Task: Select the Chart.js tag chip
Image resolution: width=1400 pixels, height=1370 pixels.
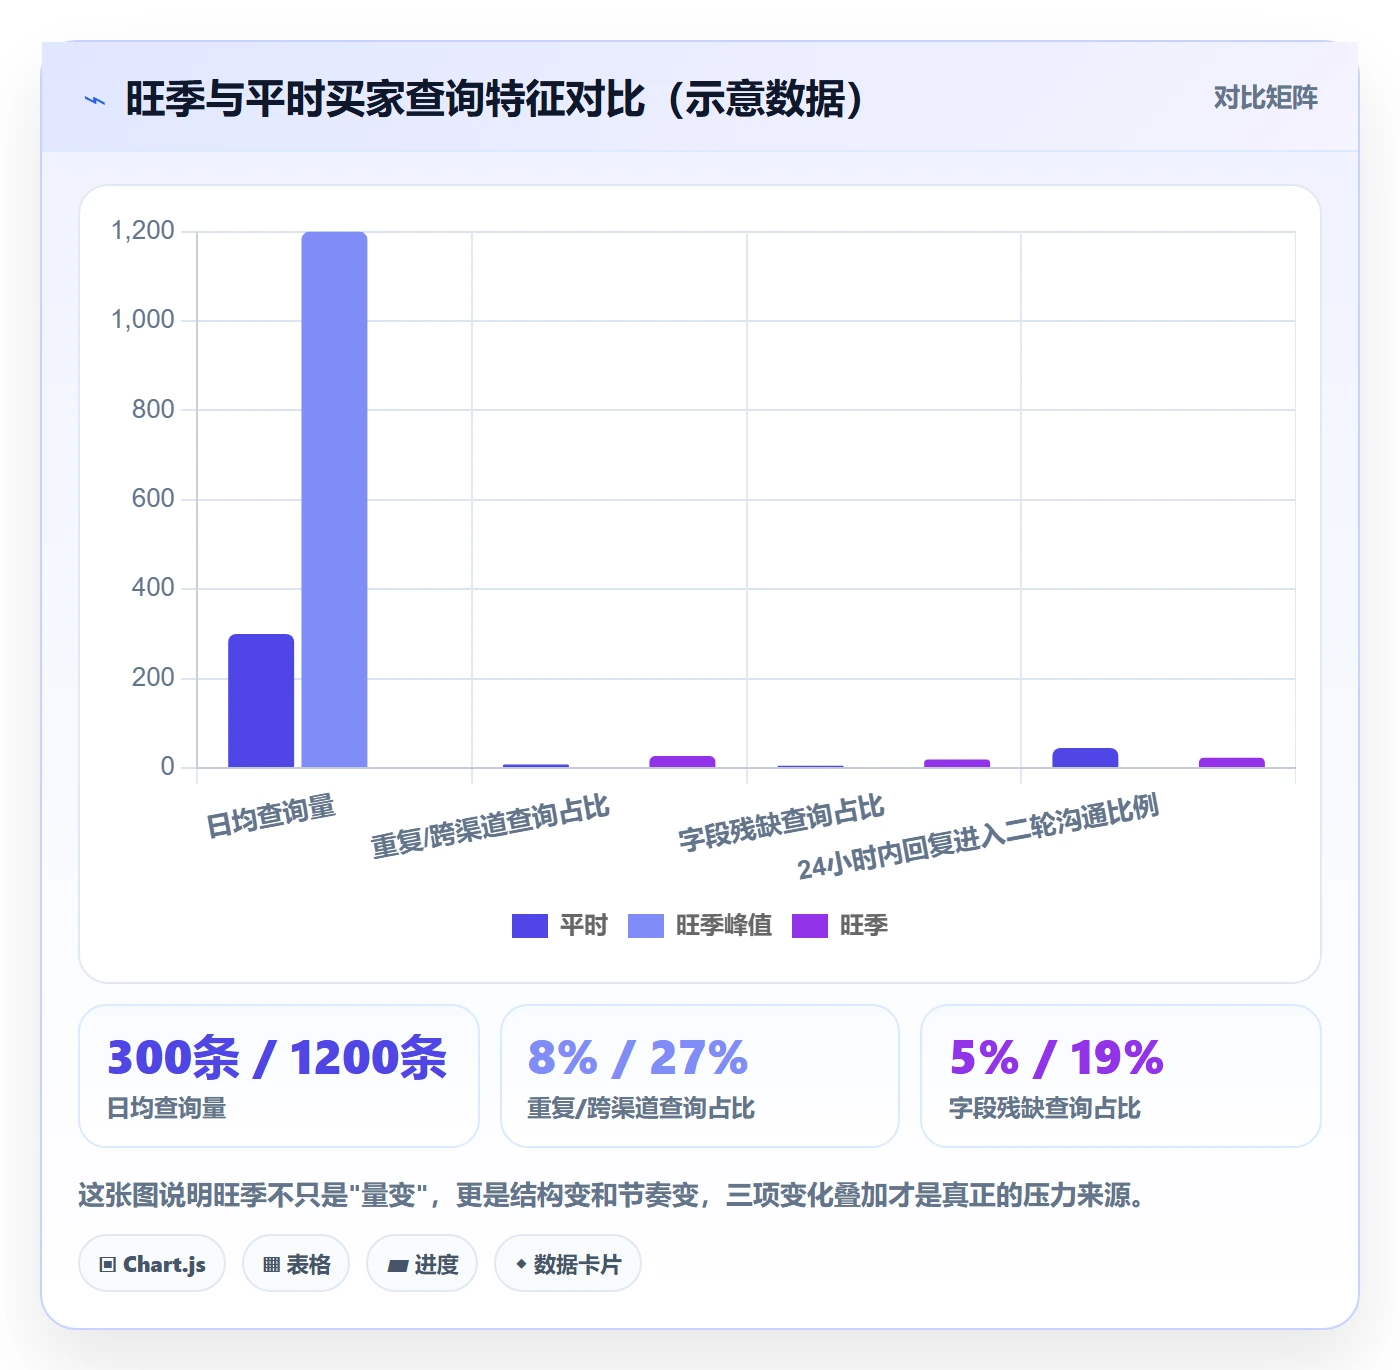Action: pos(152,1264)
